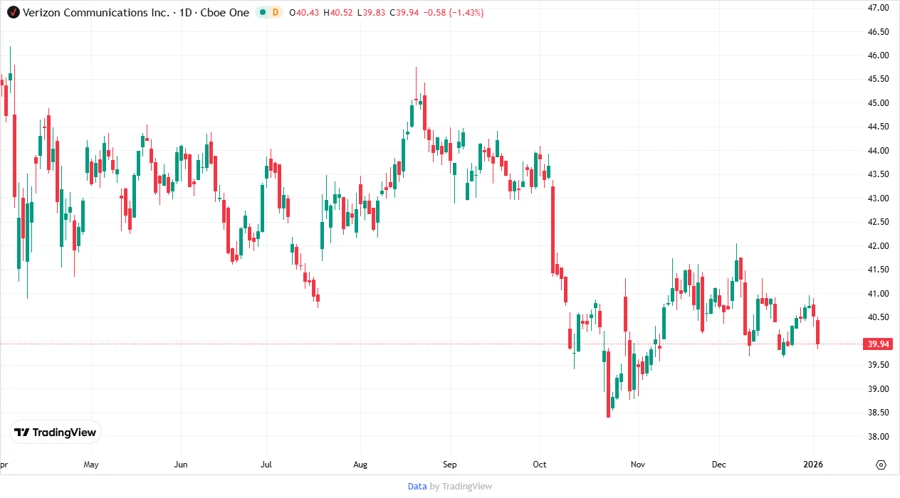The height and width of the screenshot is (498, 900).
Task: Click the Dec label on time axis
Action: pos(718,464)
